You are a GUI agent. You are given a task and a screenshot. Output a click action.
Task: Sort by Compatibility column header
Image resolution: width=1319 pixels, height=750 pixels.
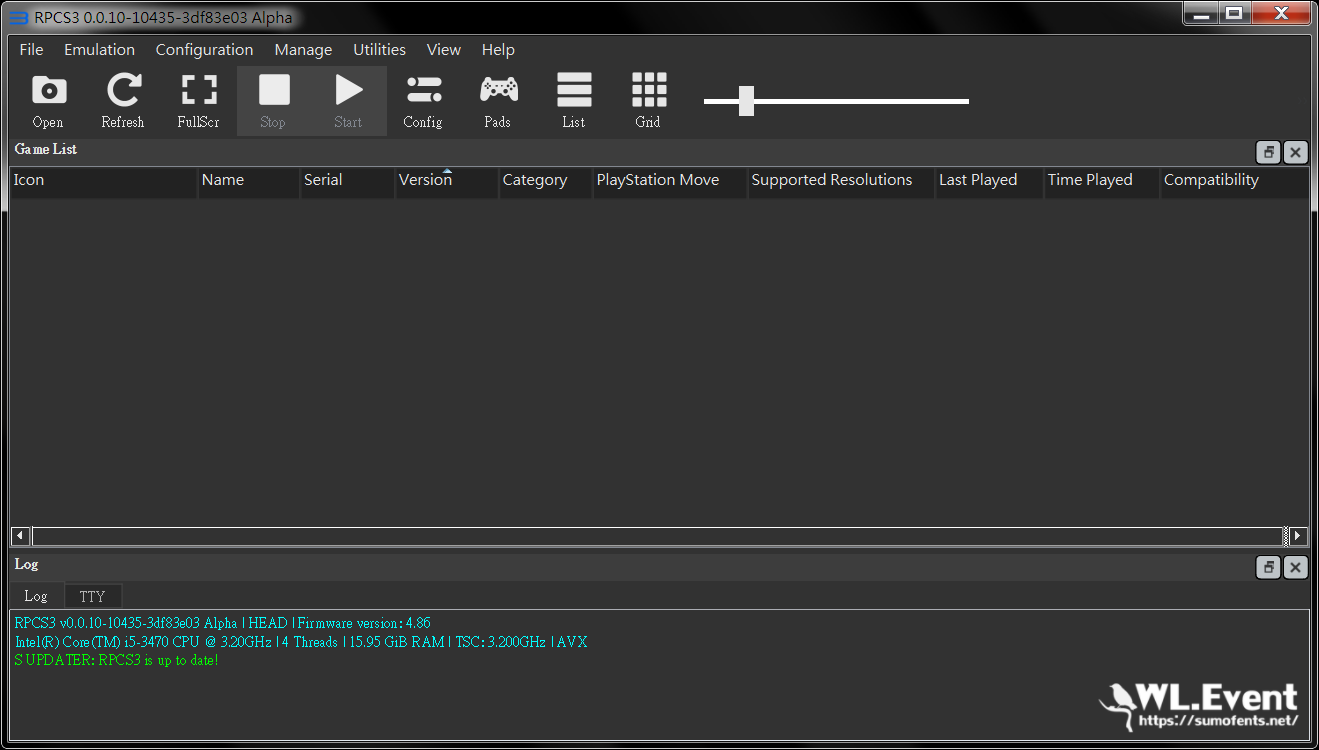click(1234, 181)
